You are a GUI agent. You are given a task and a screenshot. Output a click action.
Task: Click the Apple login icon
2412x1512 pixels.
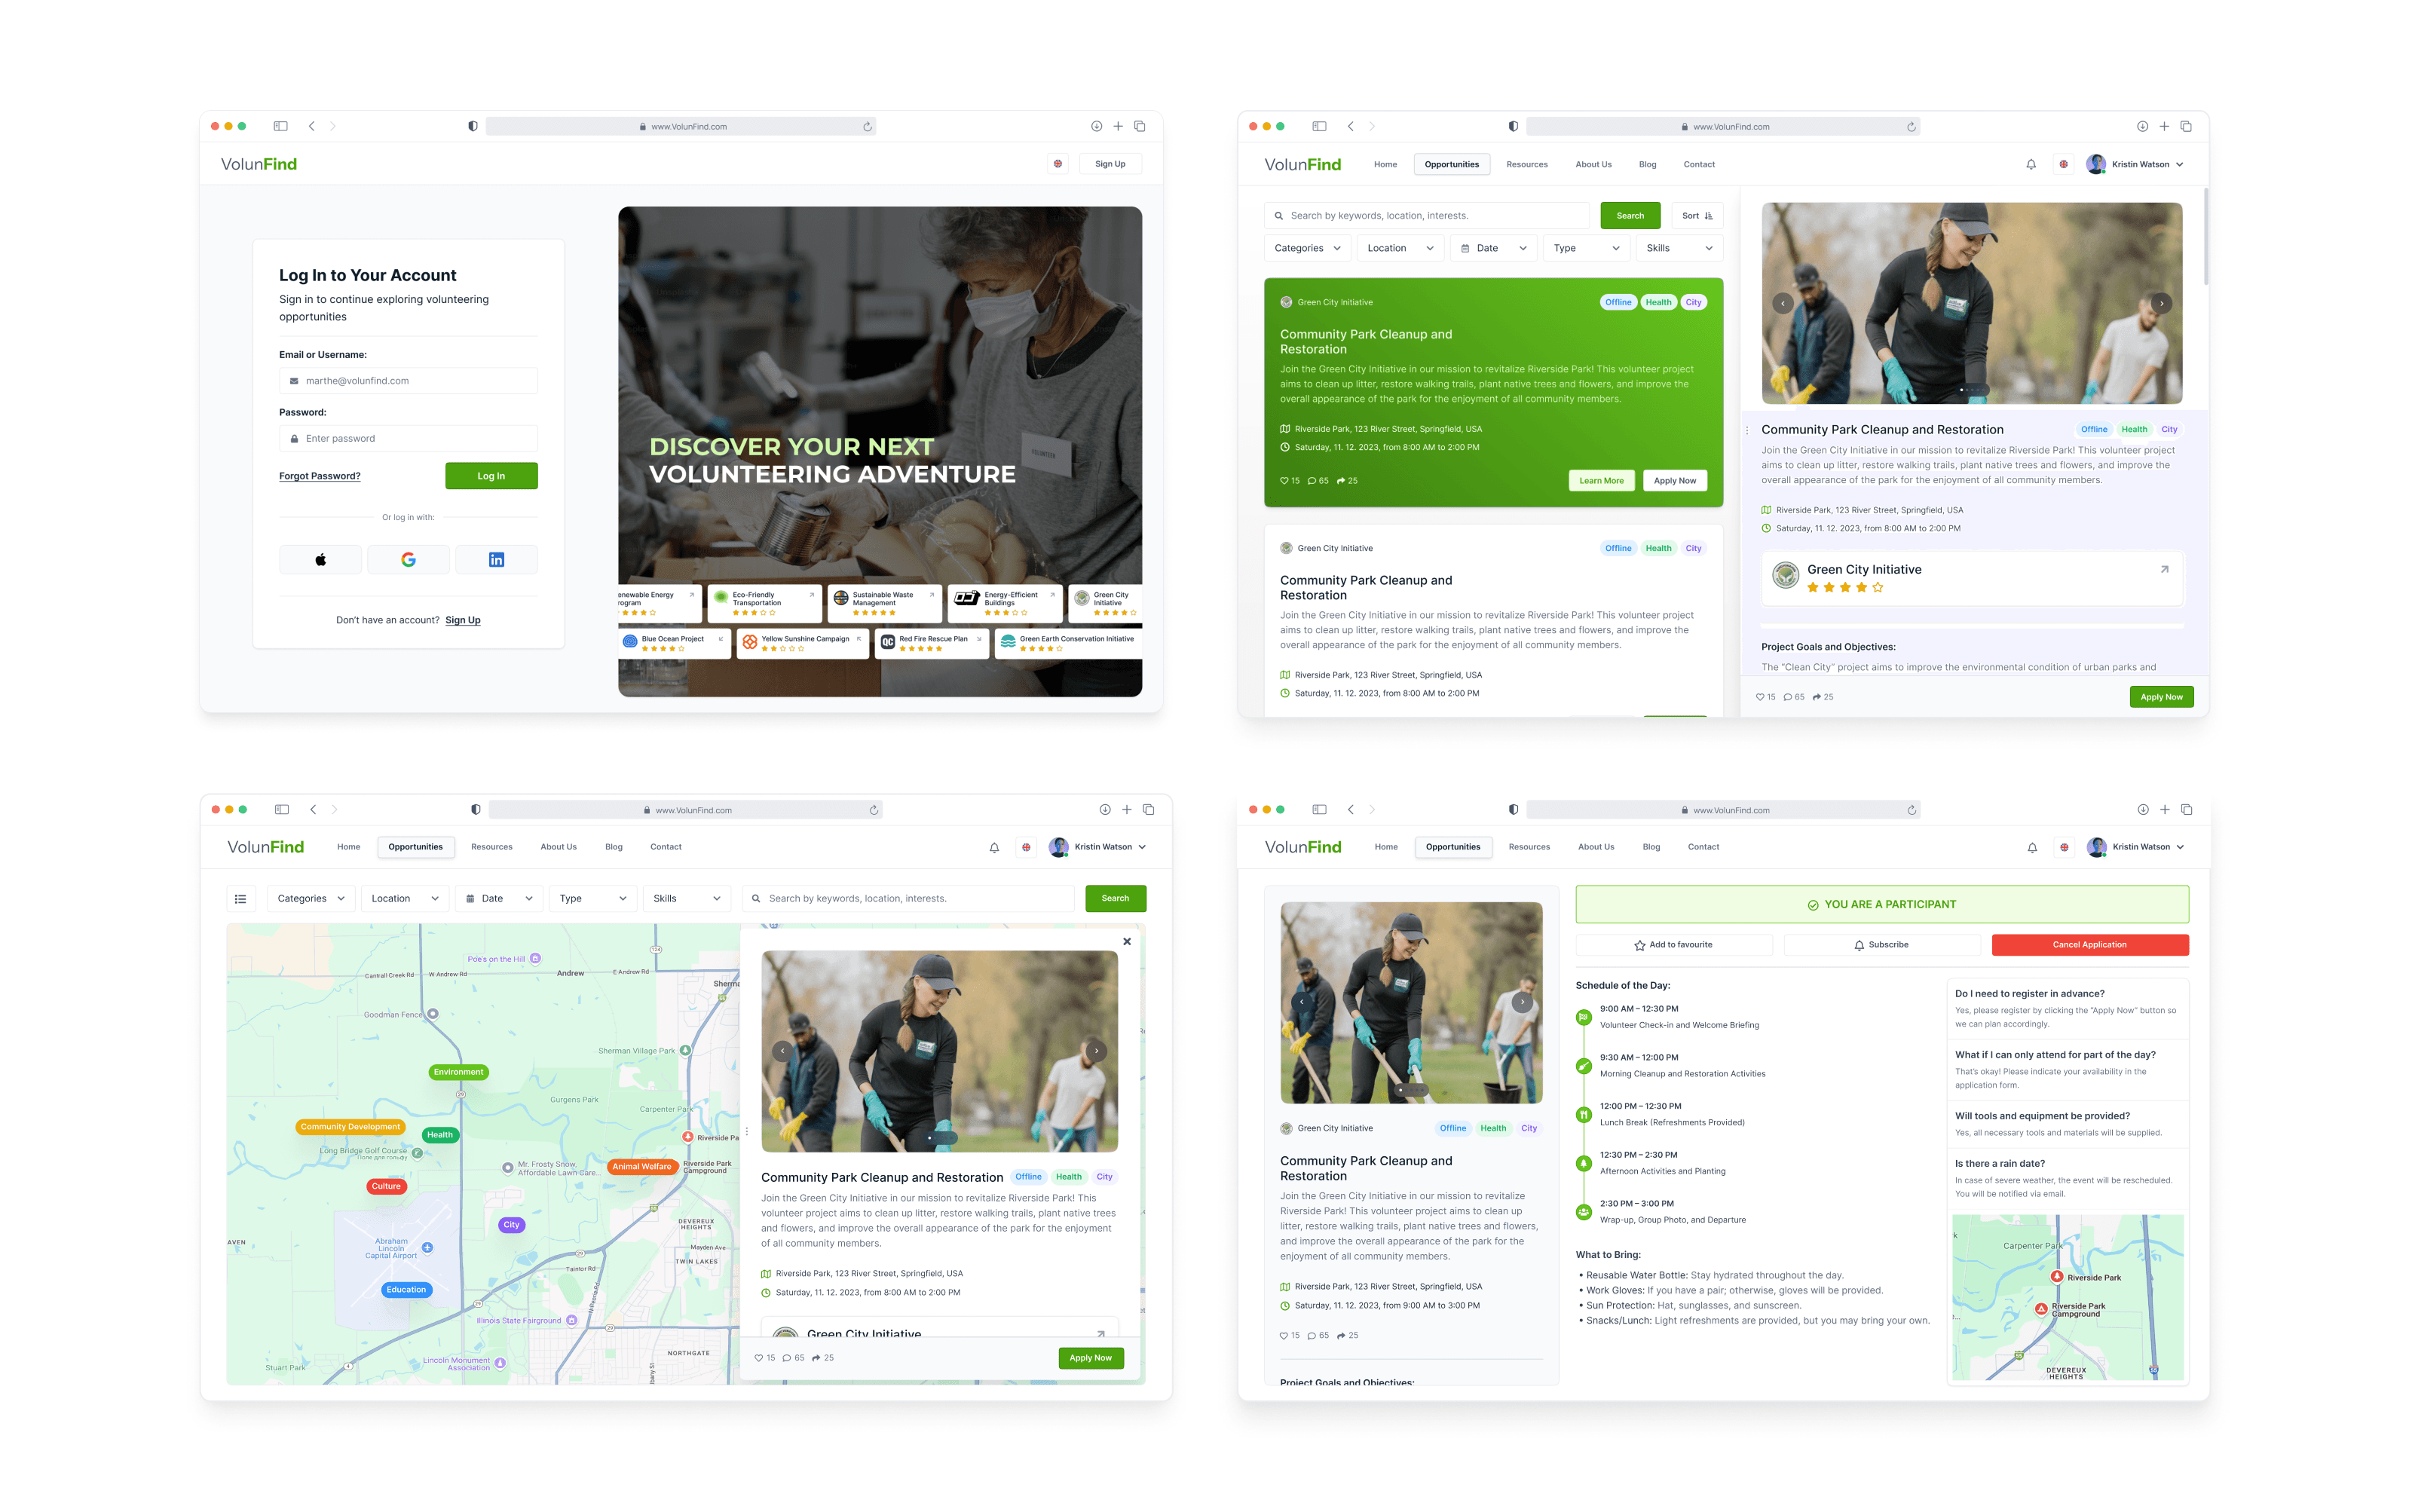pyautogui.click(x=320, y=560)
